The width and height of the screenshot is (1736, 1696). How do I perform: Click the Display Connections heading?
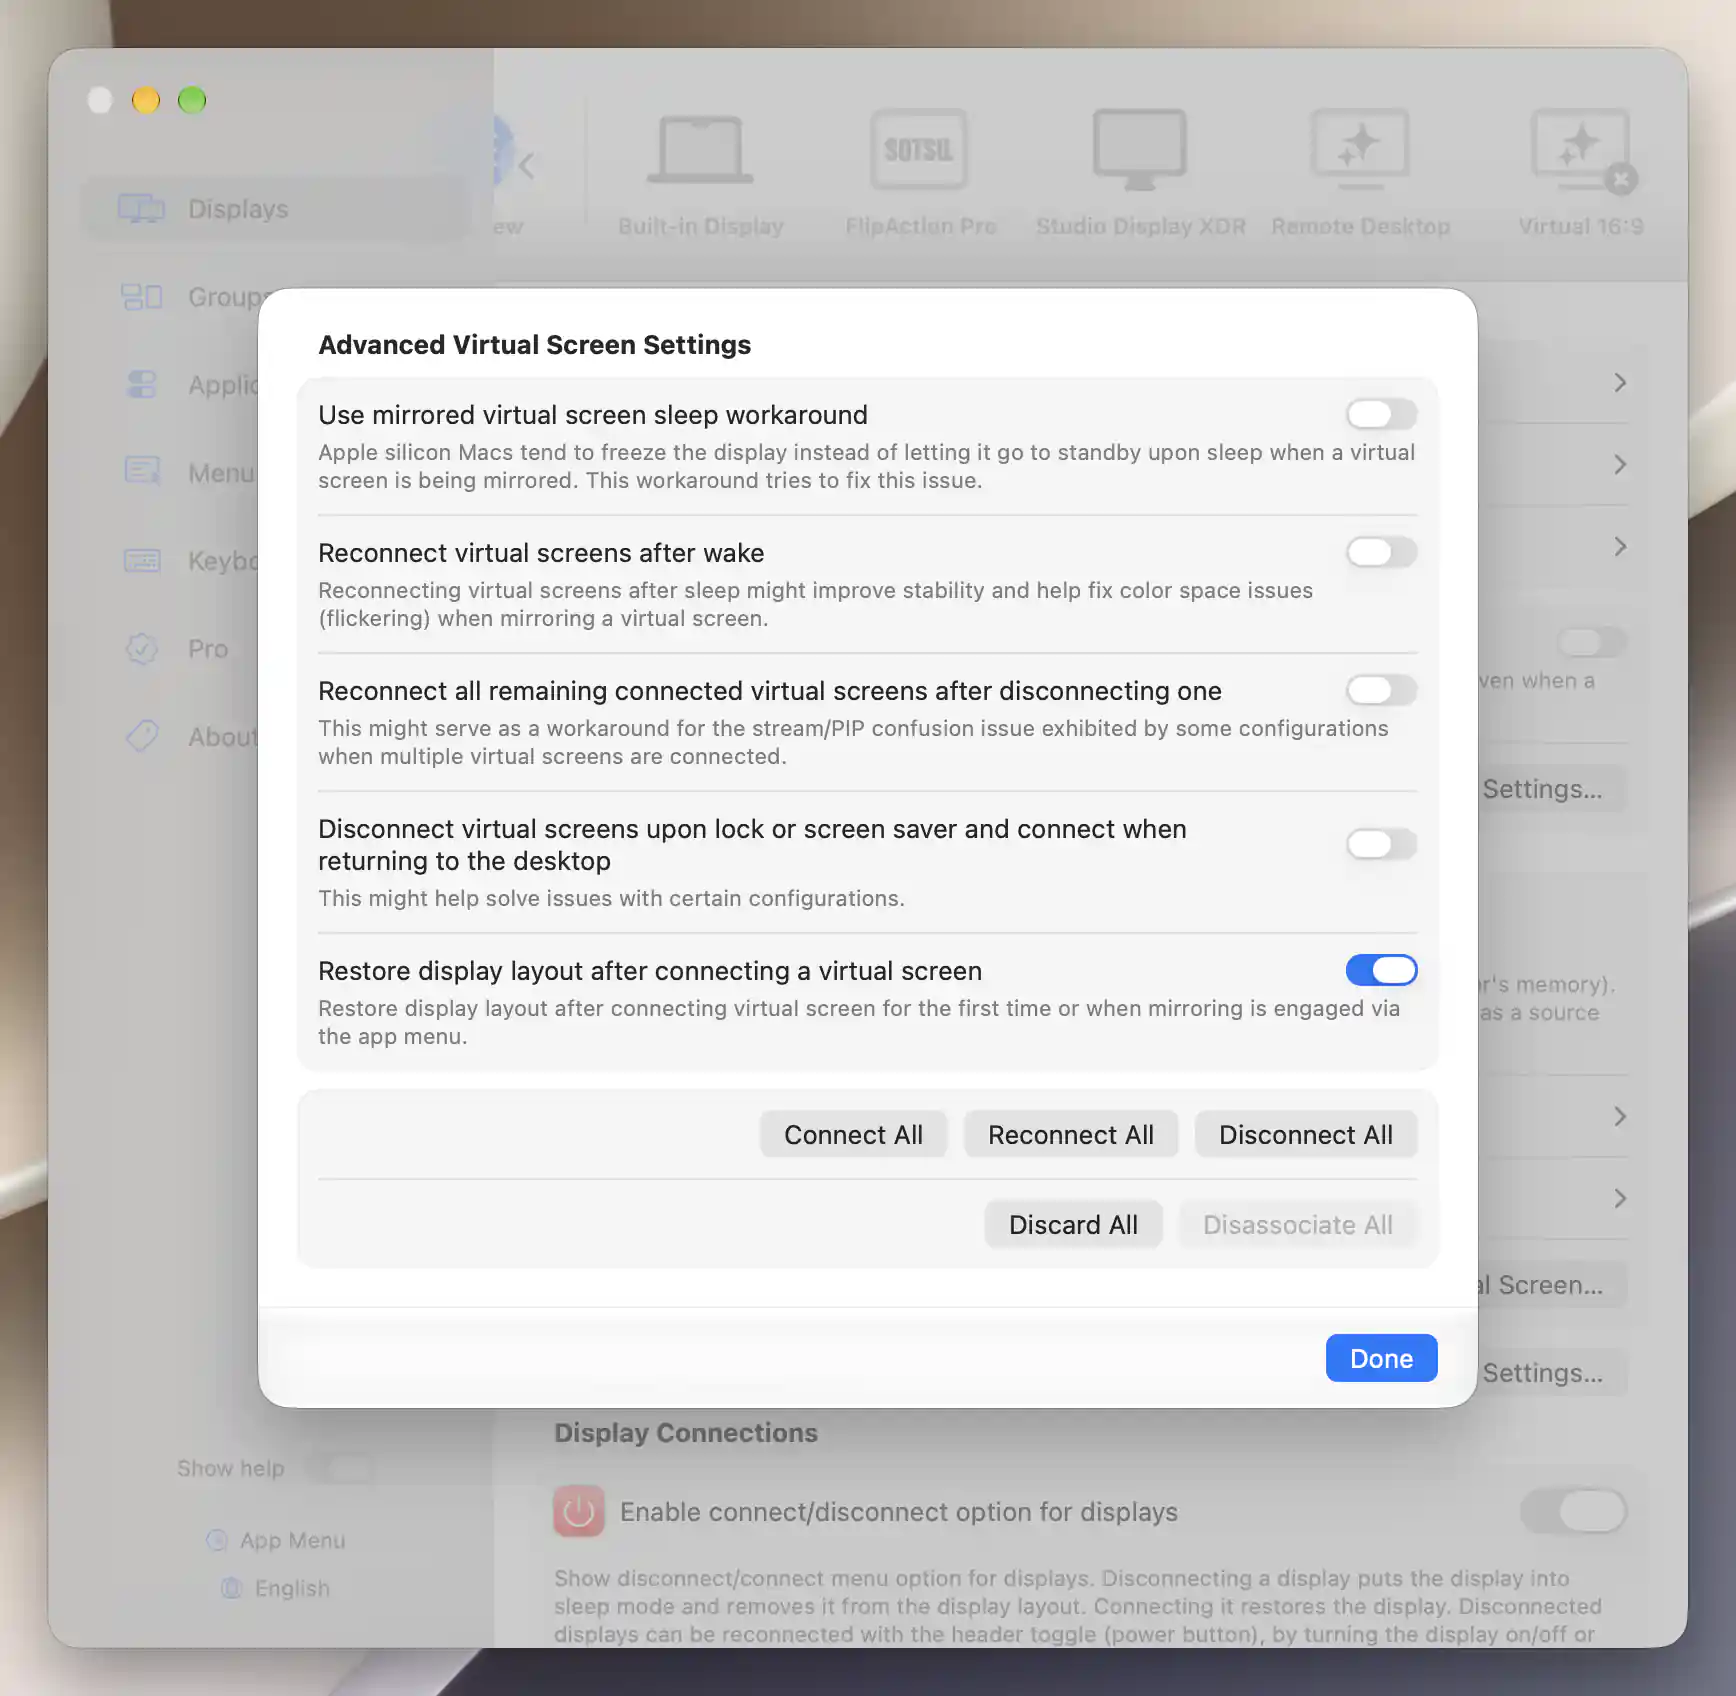click(x=686, y=1433)
